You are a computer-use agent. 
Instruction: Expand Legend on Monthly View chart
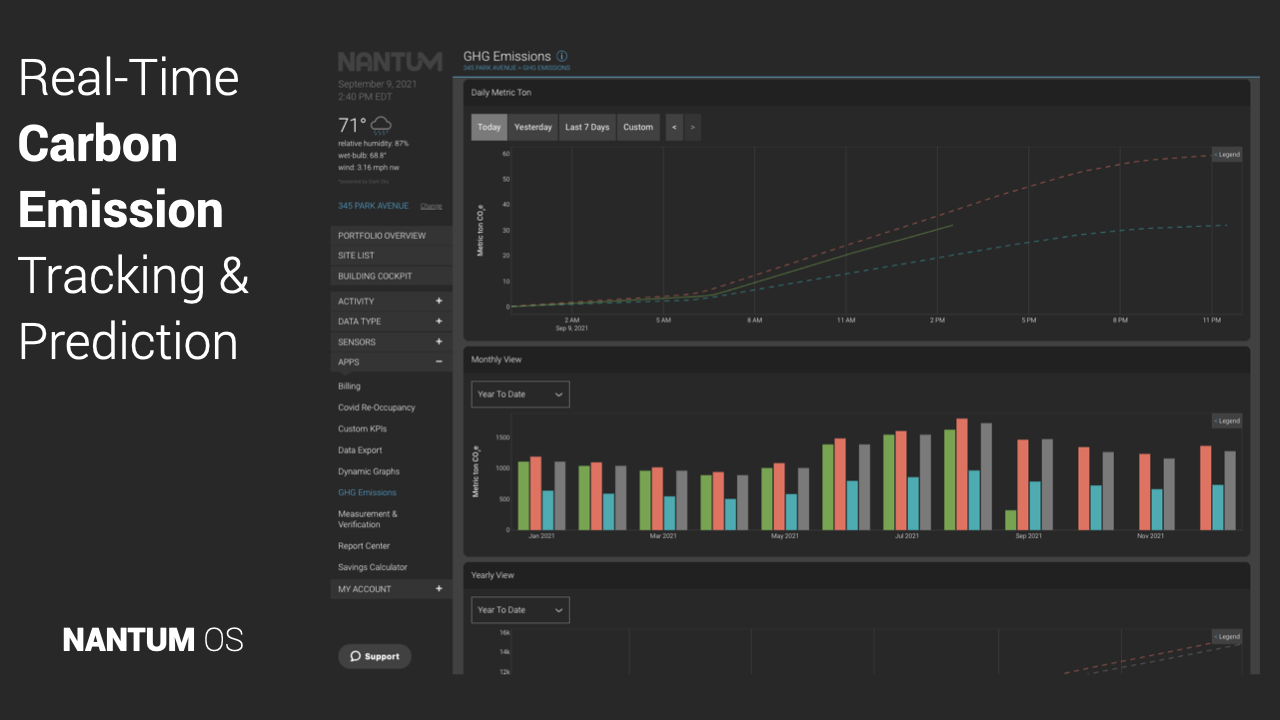(1227, 420)
